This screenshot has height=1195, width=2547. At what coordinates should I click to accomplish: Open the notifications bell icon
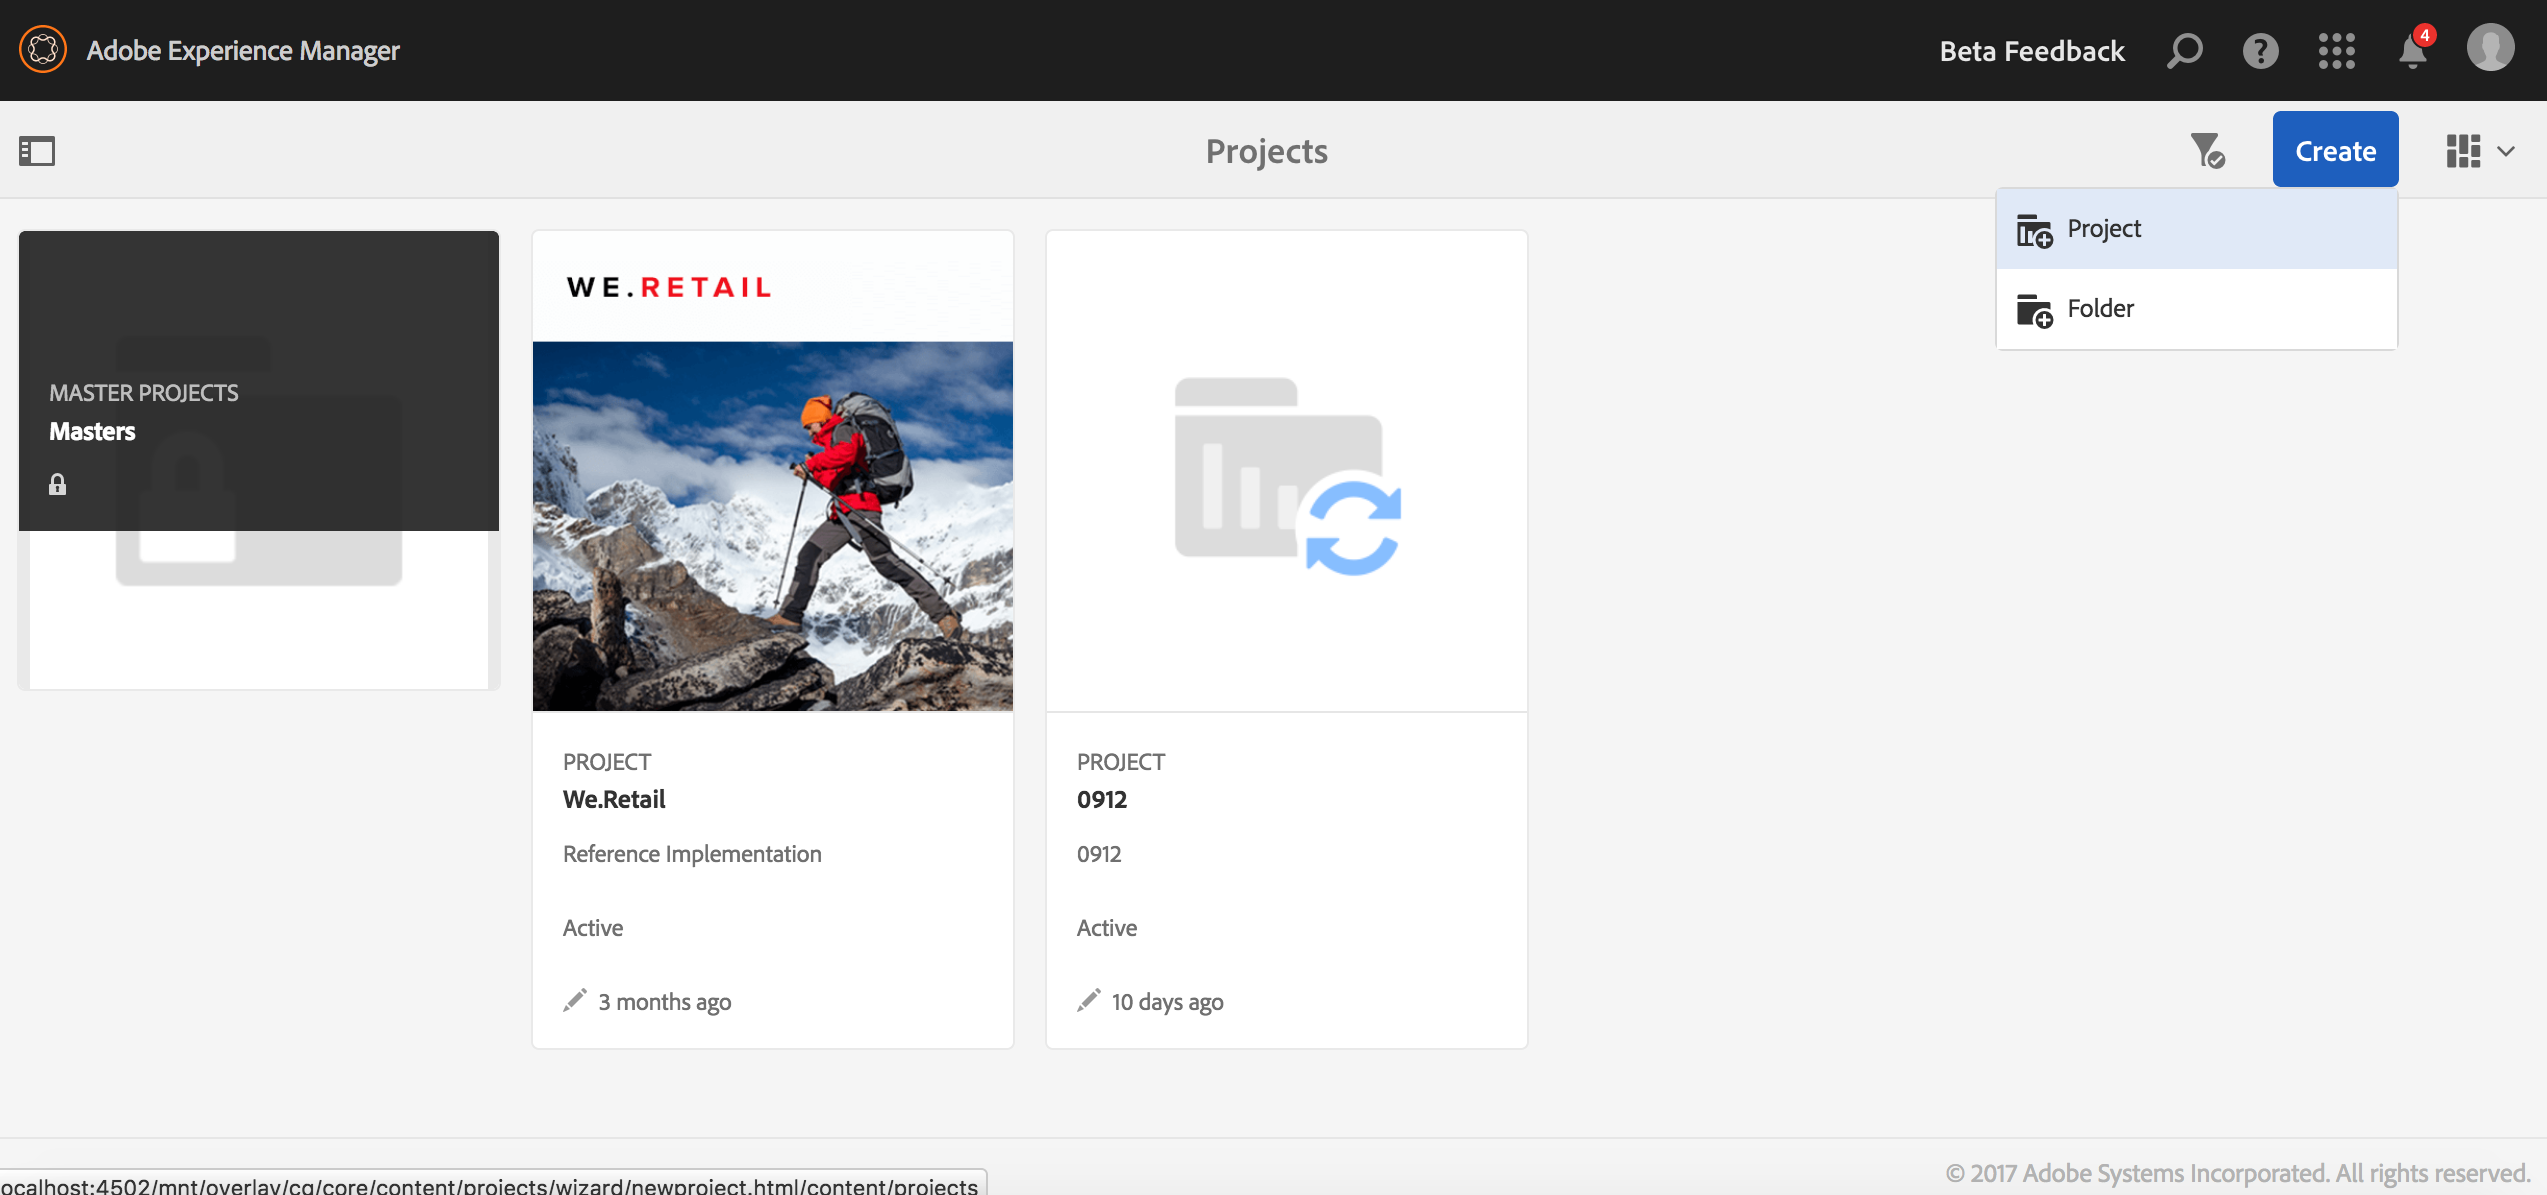(x=2412, y=52)
